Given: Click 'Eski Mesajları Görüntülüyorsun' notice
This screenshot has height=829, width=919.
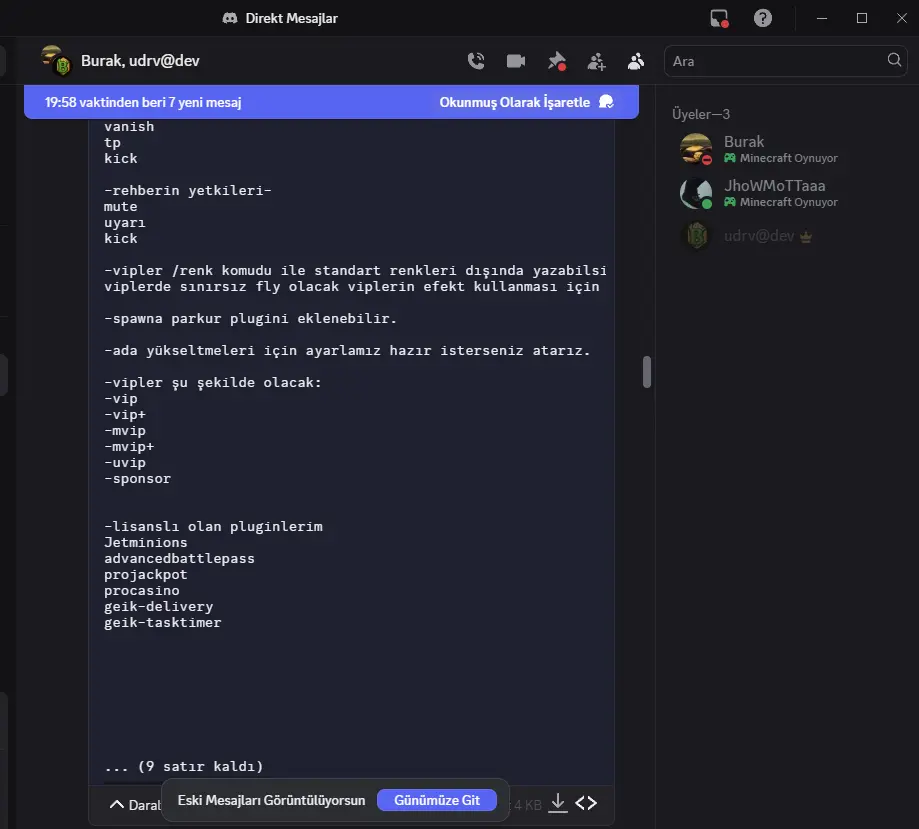Looking at the screenshot, I should coord(271,800).
